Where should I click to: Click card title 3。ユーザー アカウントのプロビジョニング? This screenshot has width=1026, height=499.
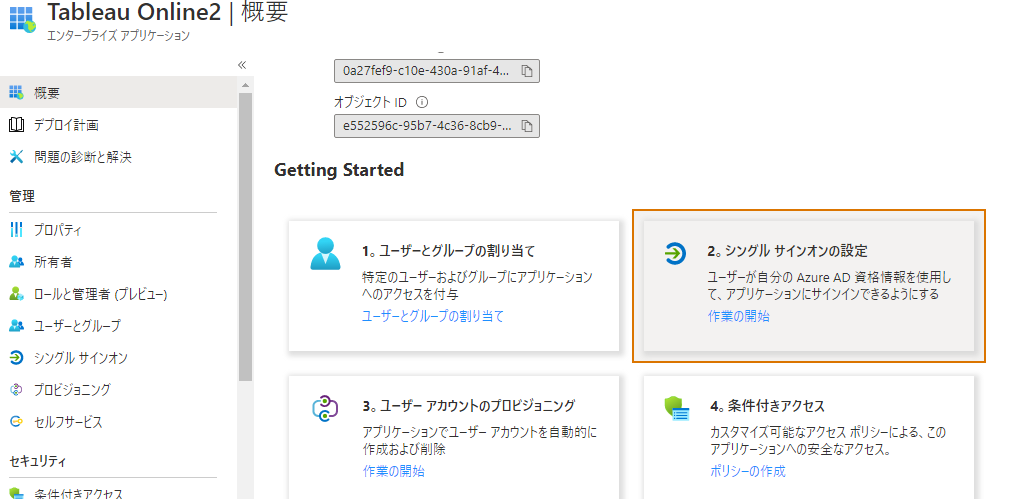(x=469, y=405)
